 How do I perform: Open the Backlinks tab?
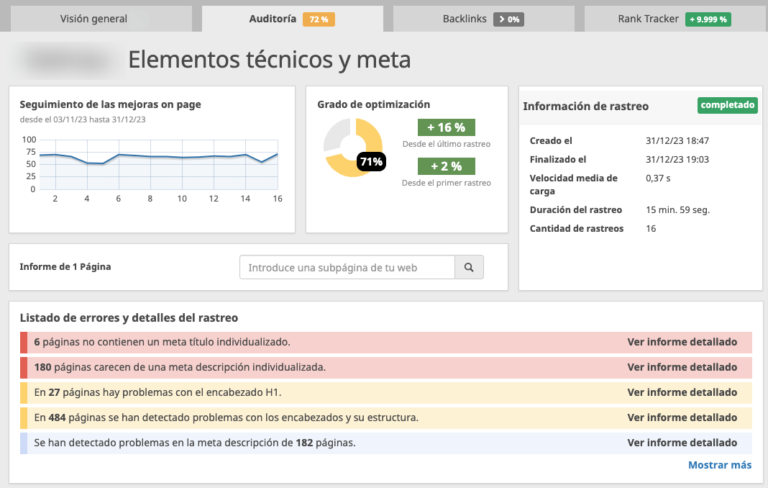coord(465,19)
